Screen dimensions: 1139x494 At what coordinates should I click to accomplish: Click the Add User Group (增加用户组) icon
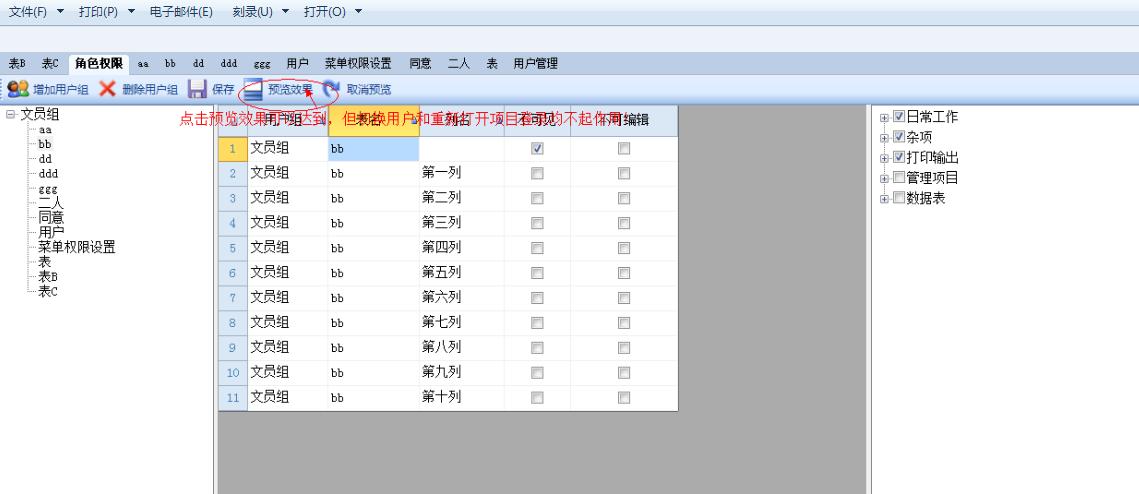(18, 90)
